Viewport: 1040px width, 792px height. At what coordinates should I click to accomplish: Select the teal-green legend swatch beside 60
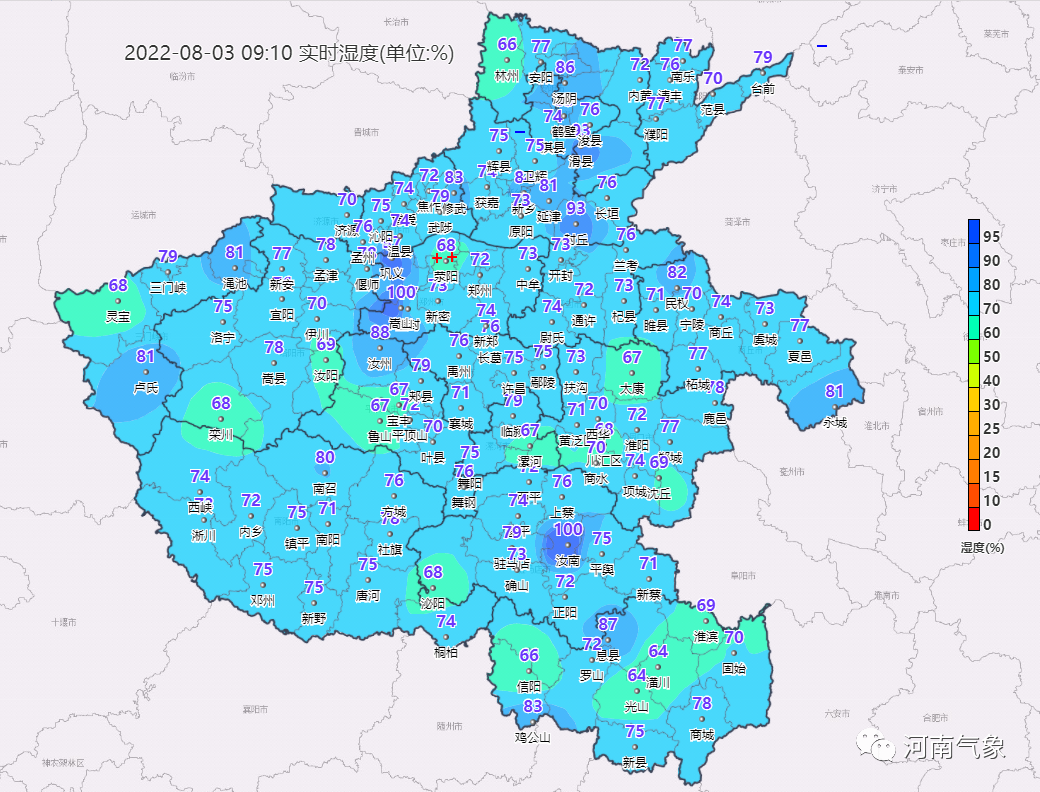tap(974, 328)
